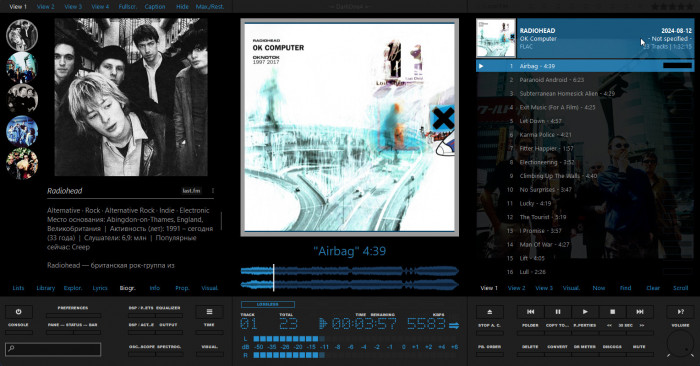
Task: Click the large OK Computer album cover
Action: (349, 127)
